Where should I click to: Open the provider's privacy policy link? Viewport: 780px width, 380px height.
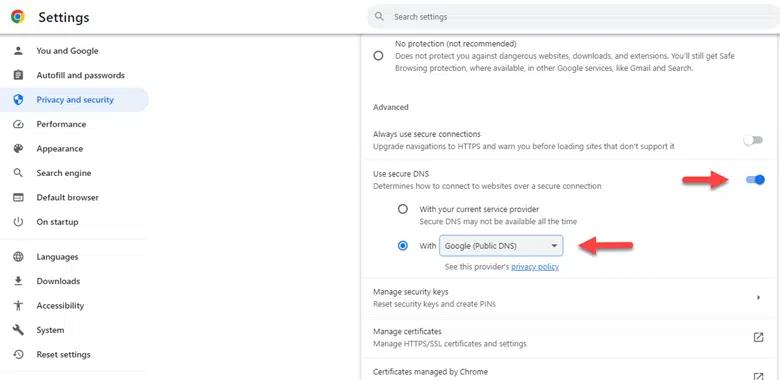pyautogui.click(x=535, y=267)
